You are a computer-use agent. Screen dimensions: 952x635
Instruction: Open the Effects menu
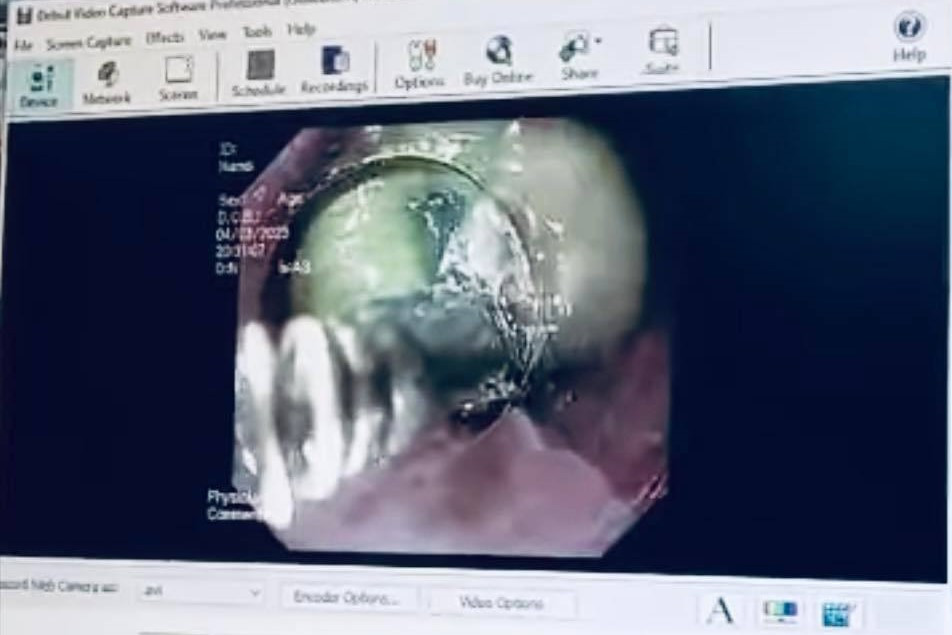(164, 38)
